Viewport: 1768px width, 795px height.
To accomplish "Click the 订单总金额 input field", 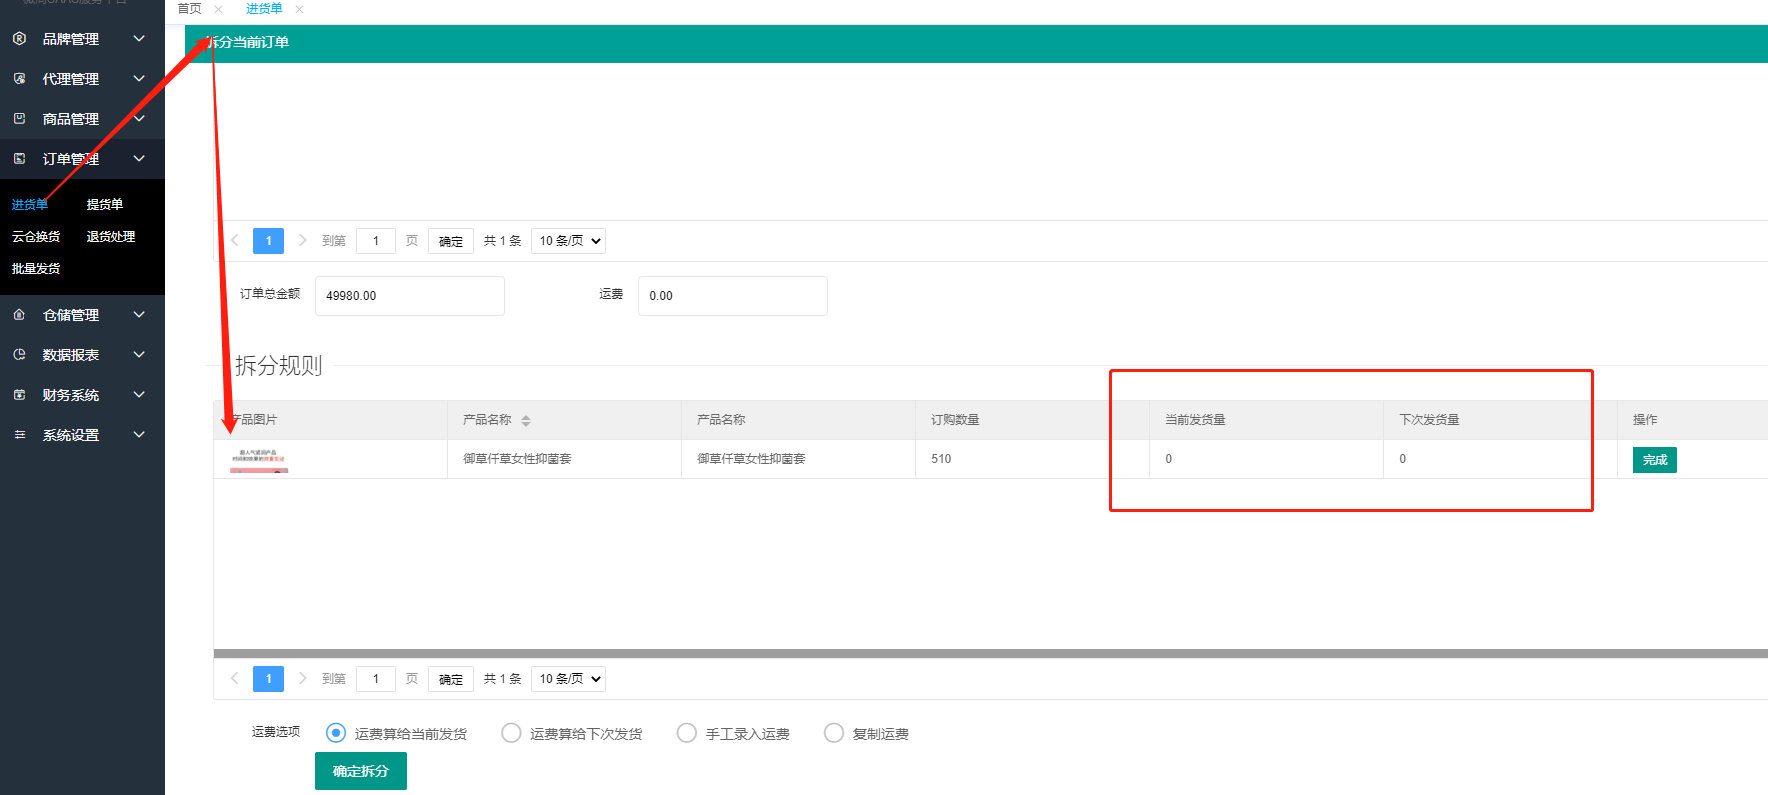I will click(x=410, y=296).
